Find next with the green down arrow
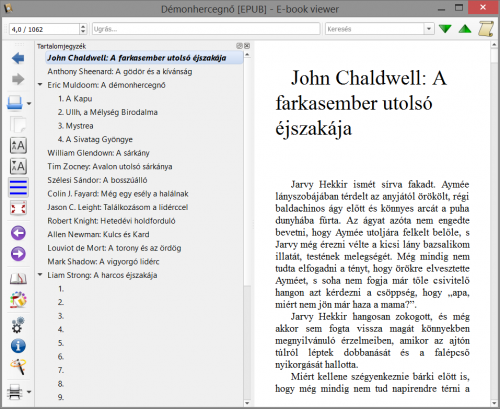 pyautogui.click(x=445, y=29)
